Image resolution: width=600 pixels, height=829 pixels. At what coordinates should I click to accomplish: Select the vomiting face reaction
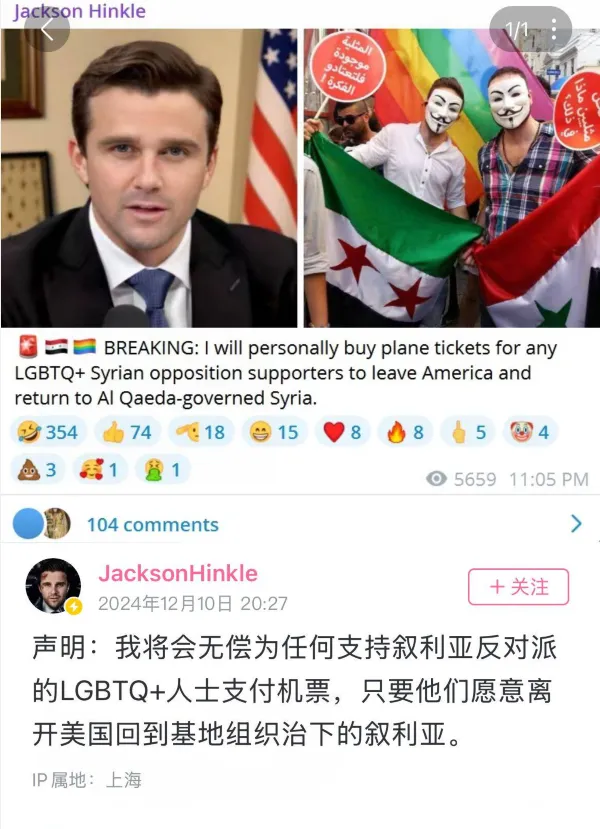163,469
